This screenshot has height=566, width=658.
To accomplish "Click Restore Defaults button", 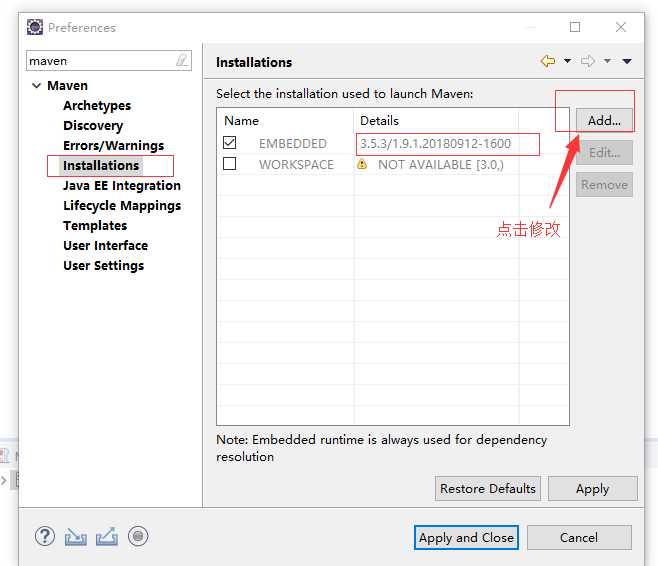I will coord(488,488).
